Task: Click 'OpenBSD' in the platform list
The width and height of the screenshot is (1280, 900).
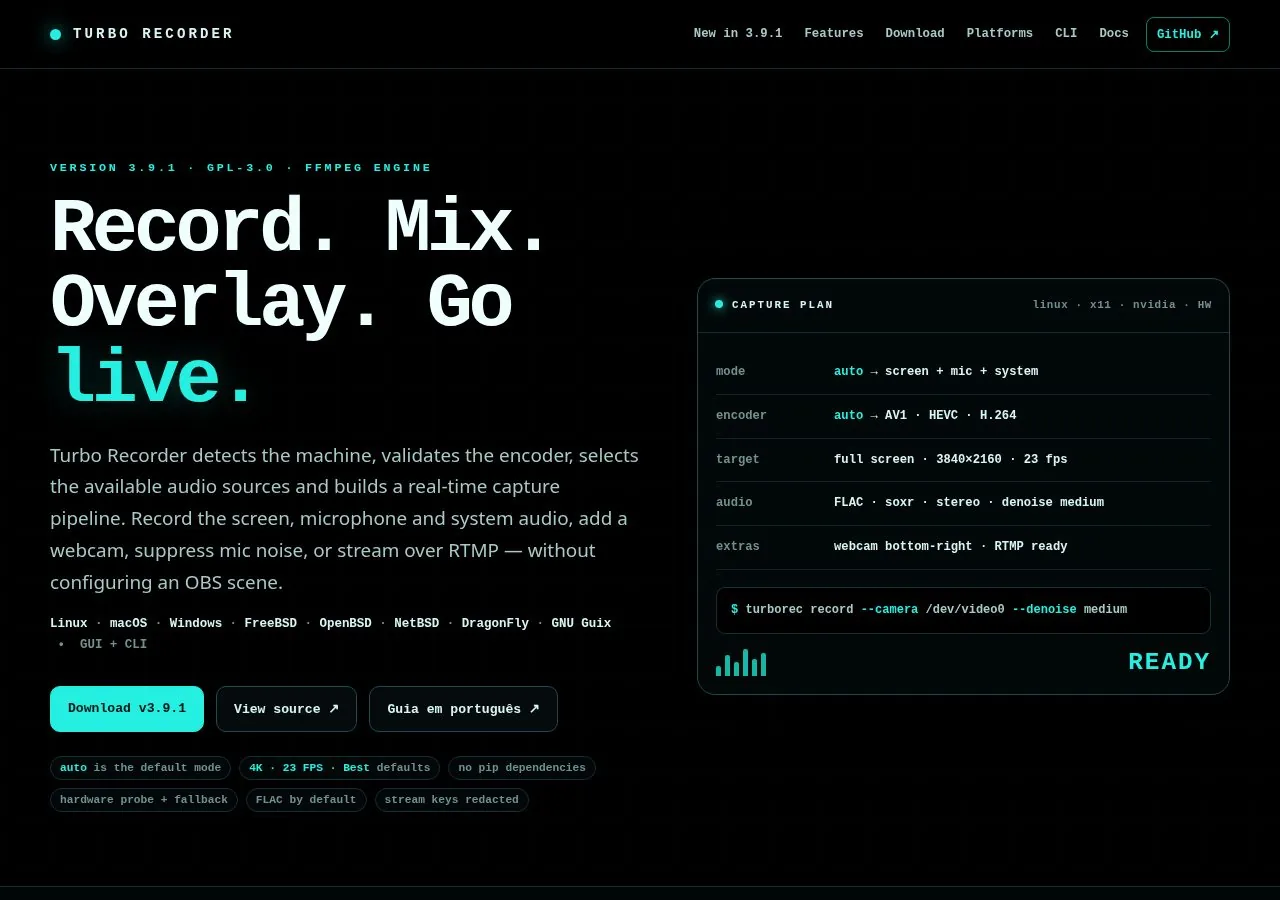Action: 346,624
